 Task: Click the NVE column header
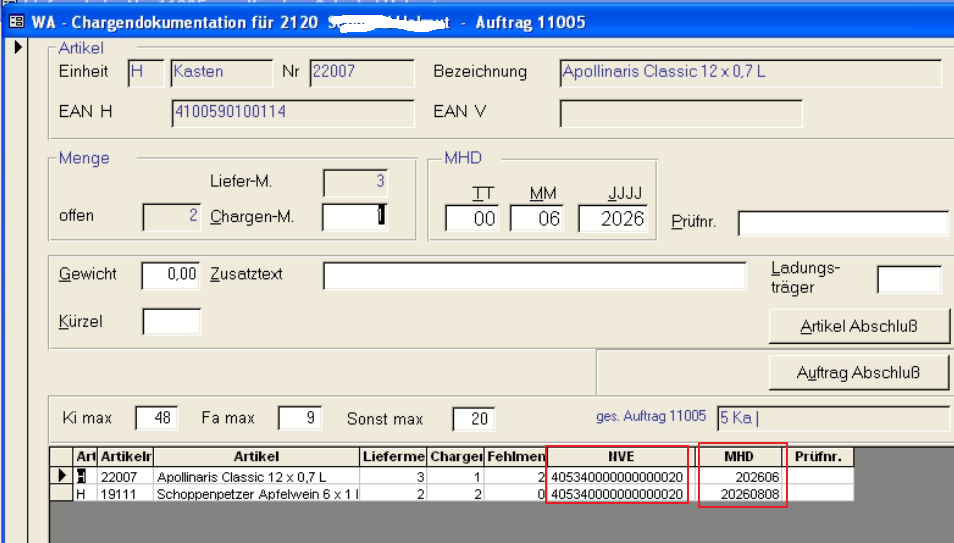click(617, 457)
